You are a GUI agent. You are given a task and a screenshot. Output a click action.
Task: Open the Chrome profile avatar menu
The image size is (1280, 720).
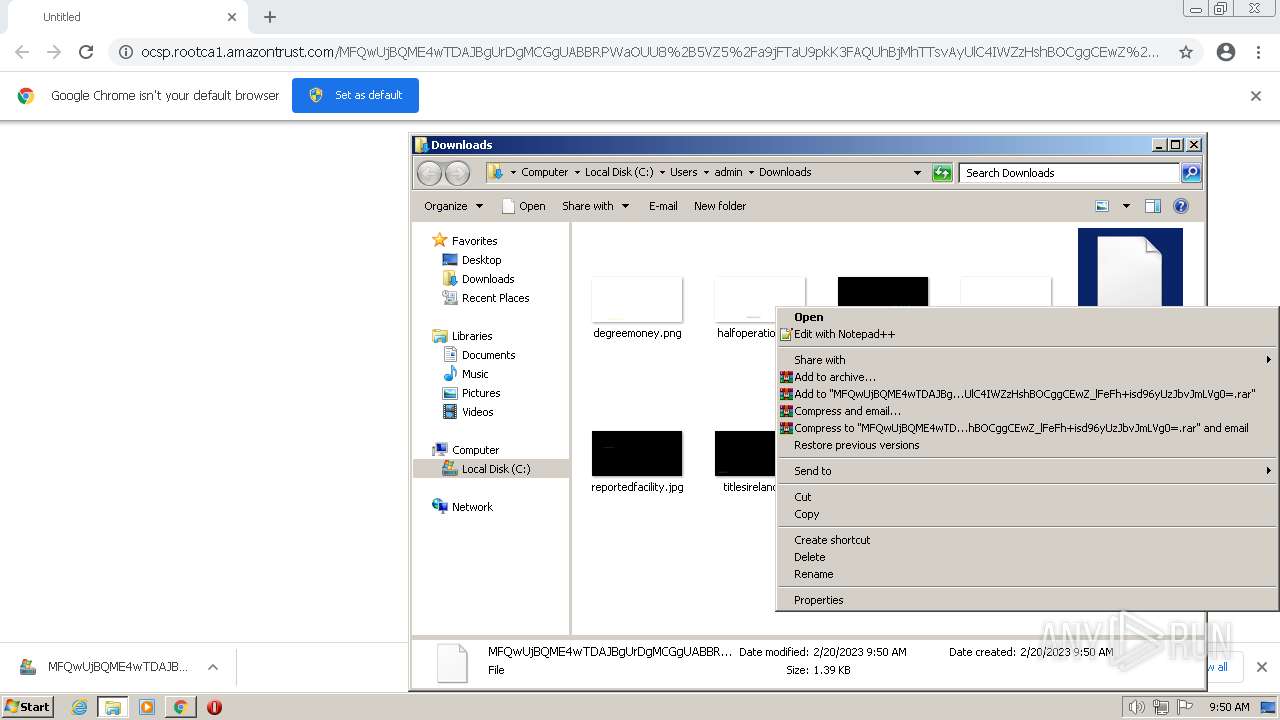pos(1226,52)
